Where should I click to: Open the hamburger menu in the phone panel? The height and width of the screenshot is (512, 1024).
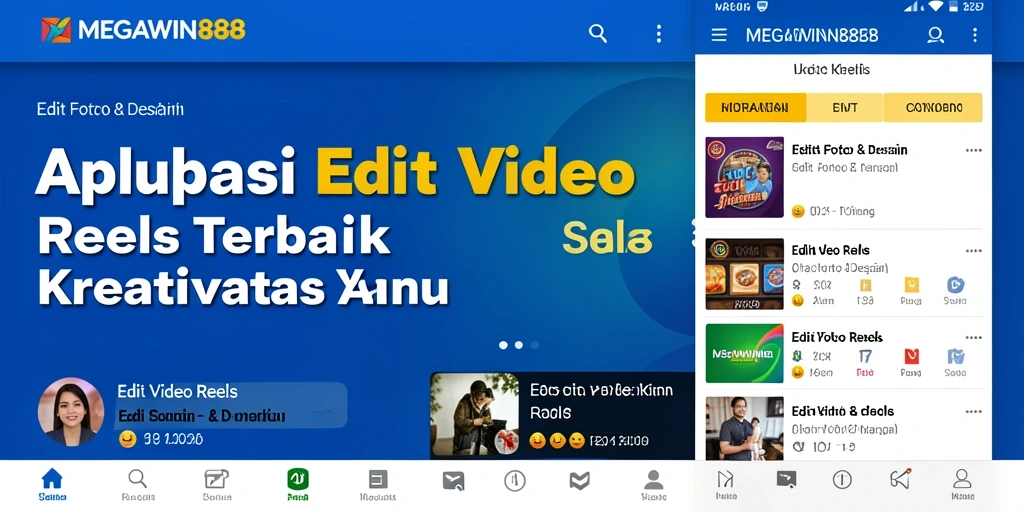(x=719, y=35)
